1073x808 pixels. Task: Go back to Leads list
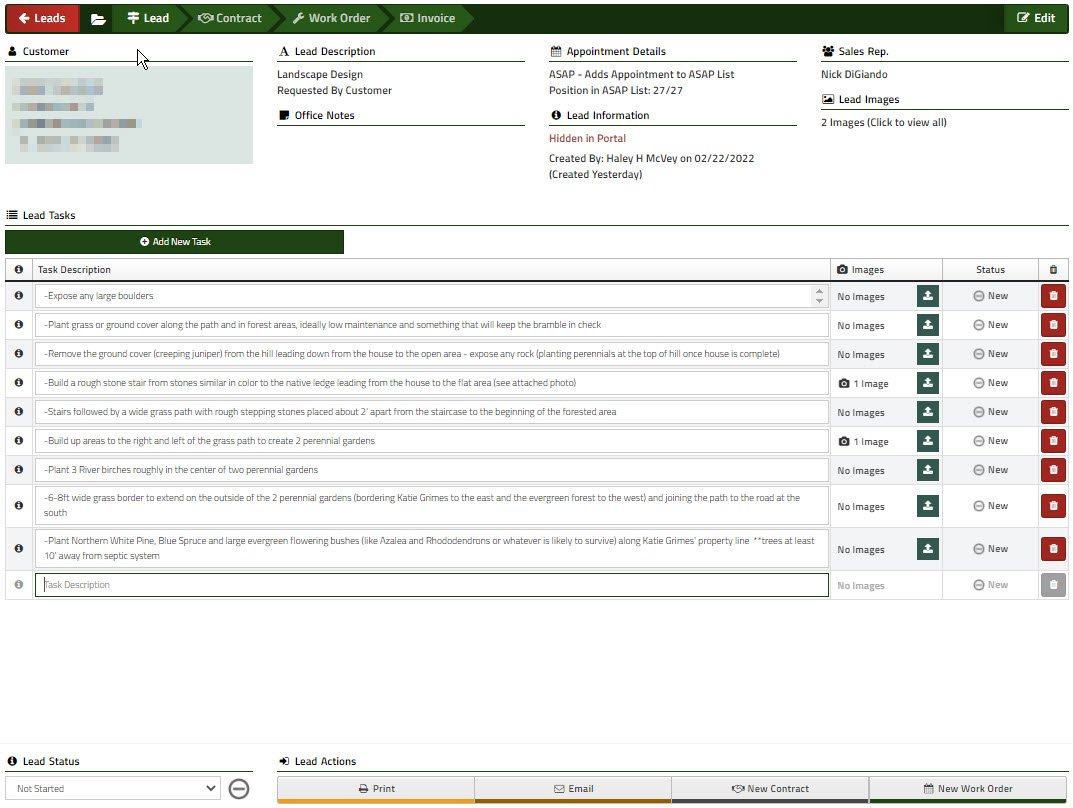coord(42,18)
